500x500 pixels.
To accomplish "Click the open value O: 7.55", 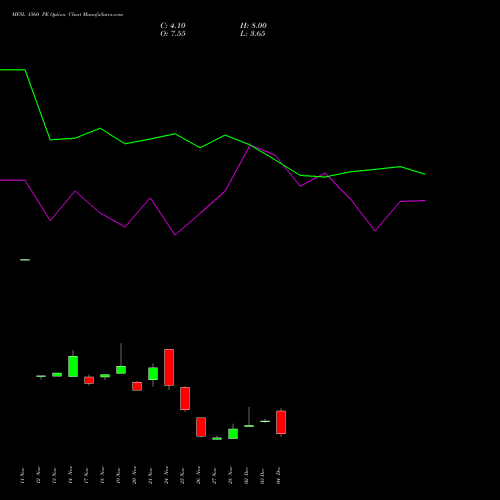I will pyautogui.click(x=173, y=34).
